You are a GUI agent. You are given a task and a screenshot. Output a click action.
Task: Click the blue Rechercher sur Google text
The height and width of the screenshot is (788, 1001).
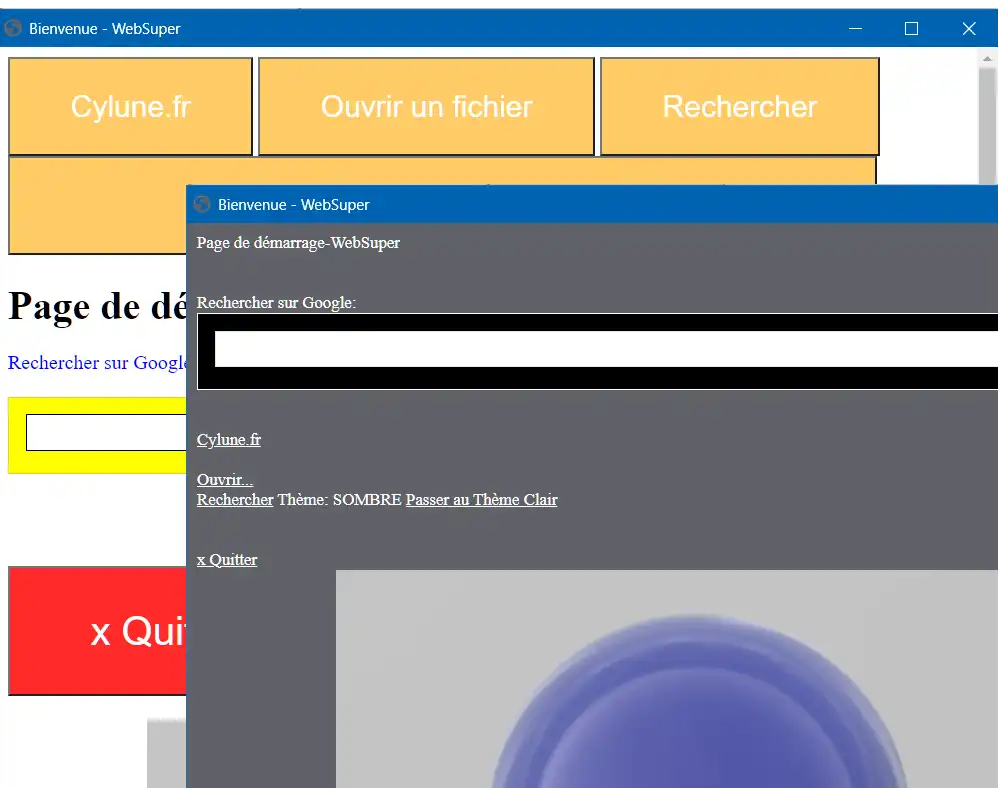[97, 363]
